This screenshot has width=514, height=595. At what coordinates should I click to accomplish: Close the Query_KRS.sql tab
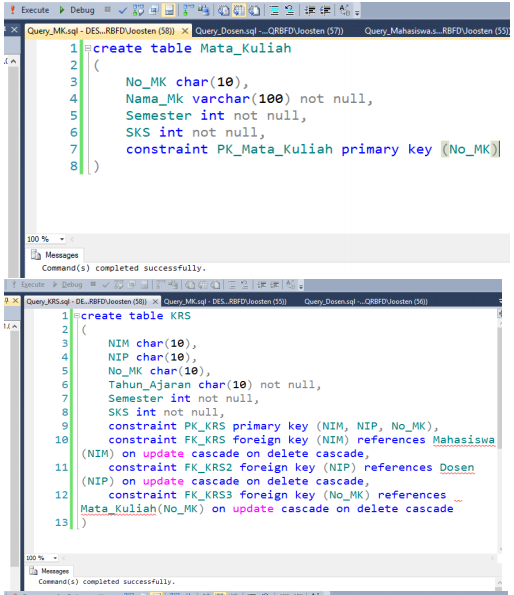point(155,302)
